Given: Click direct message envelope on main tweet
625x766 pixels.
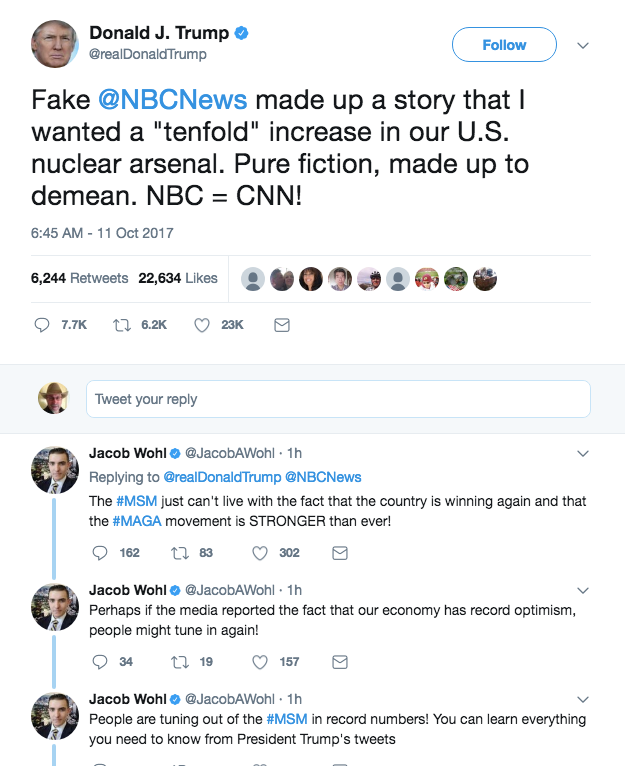Looking at the screenshot, I should point(281,325).
